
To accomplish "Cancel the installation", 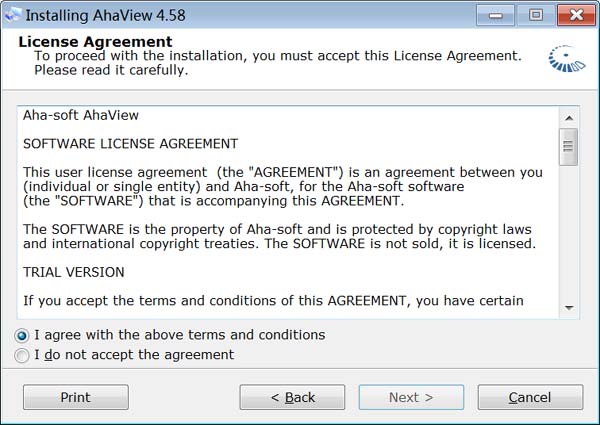I will 530,397.
